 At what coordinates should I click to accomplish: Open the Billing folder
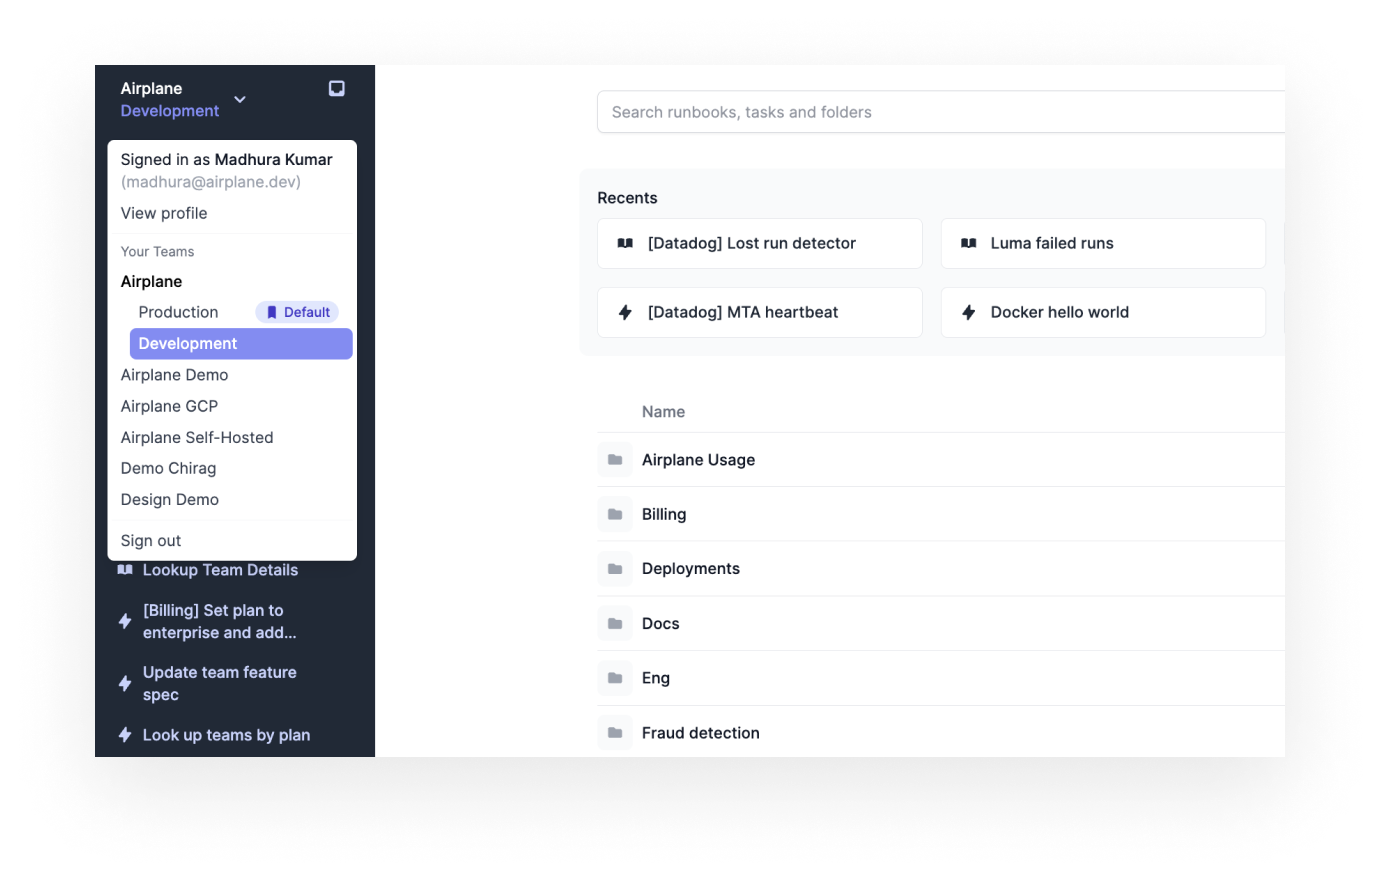664,514
